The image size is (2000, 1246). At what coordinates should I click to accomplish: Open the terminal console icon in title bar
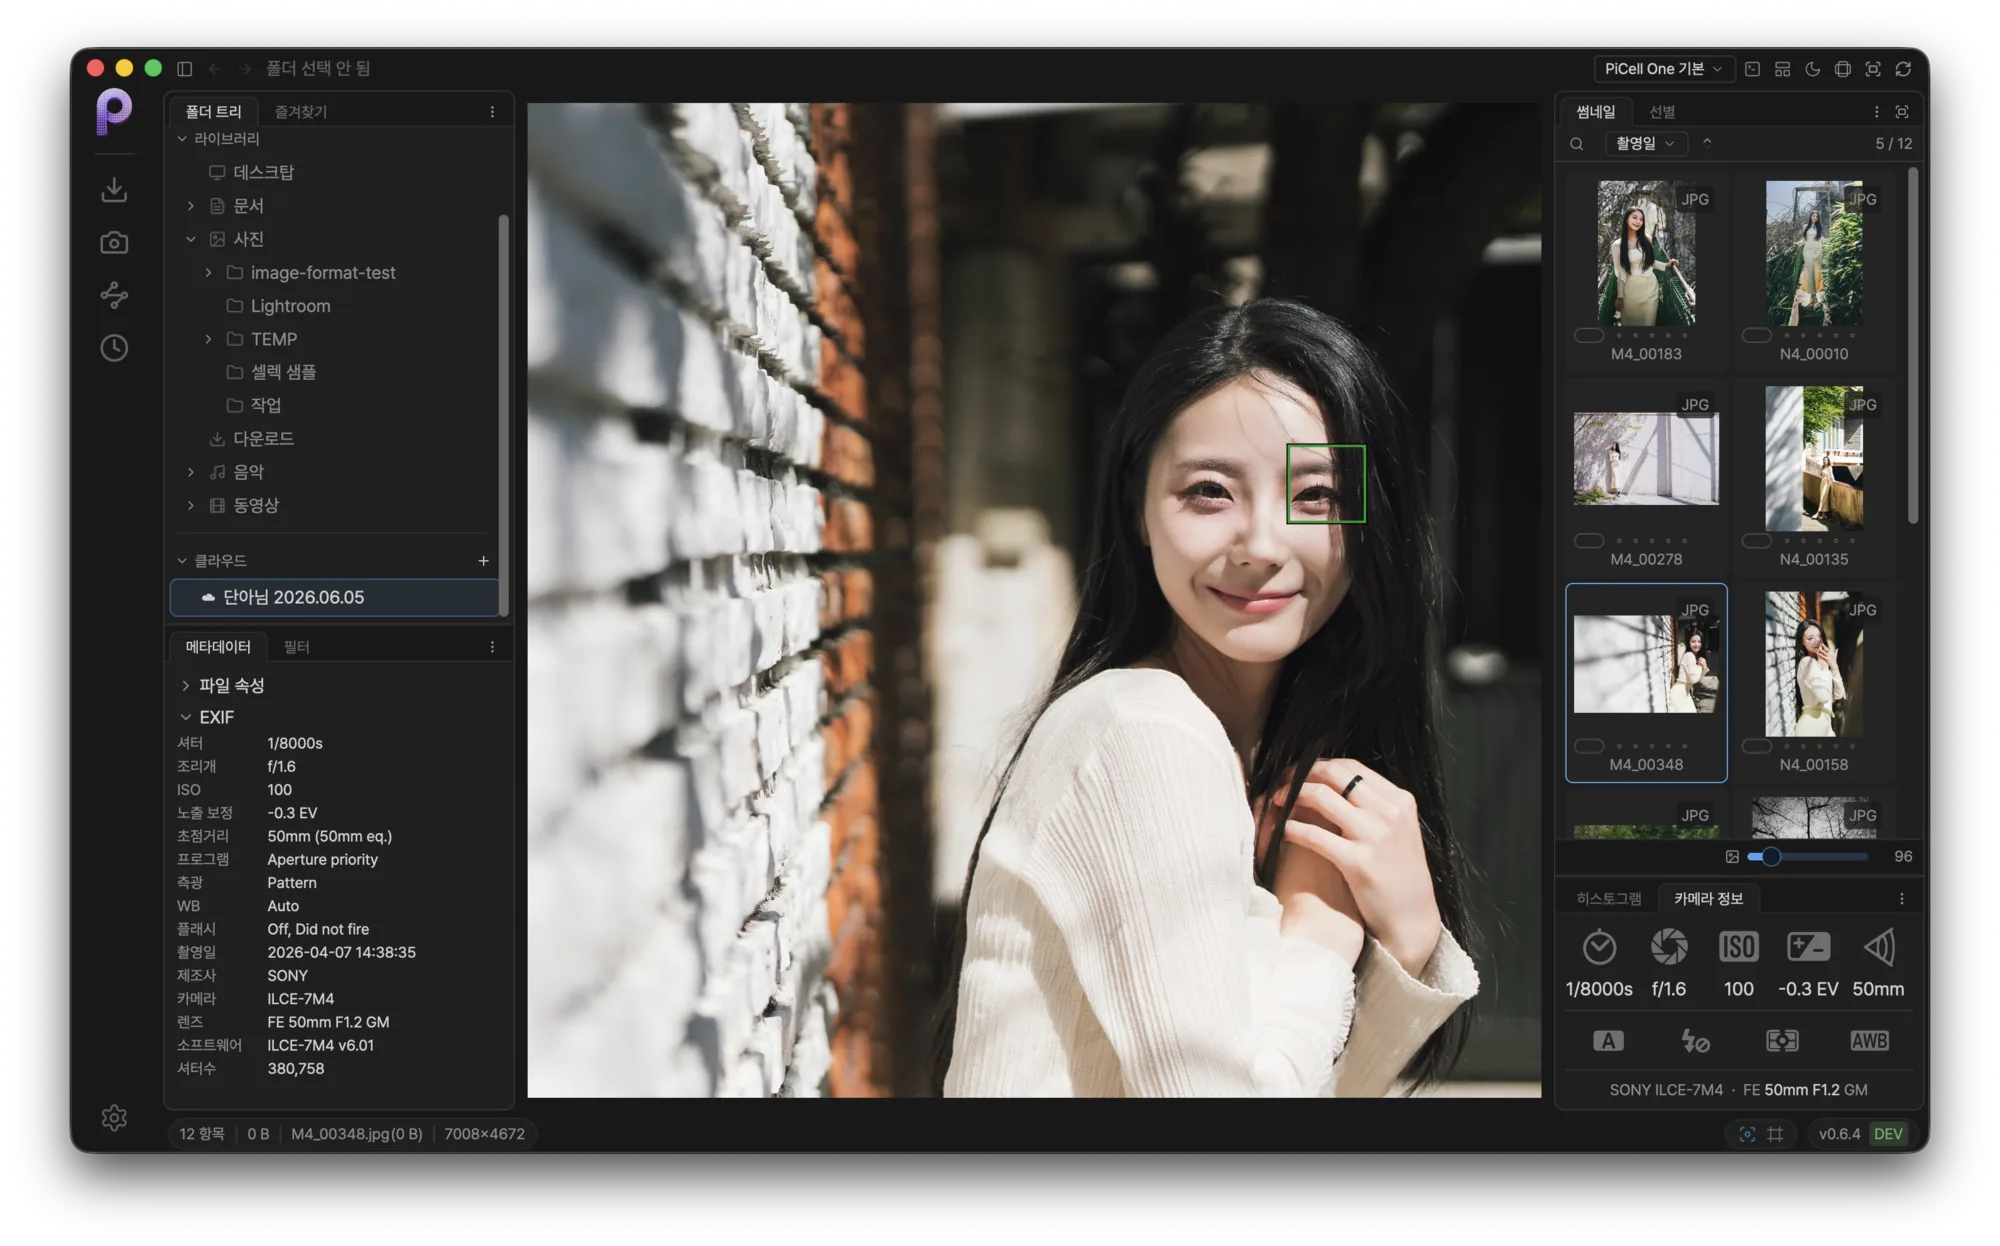coord(1752,69)
